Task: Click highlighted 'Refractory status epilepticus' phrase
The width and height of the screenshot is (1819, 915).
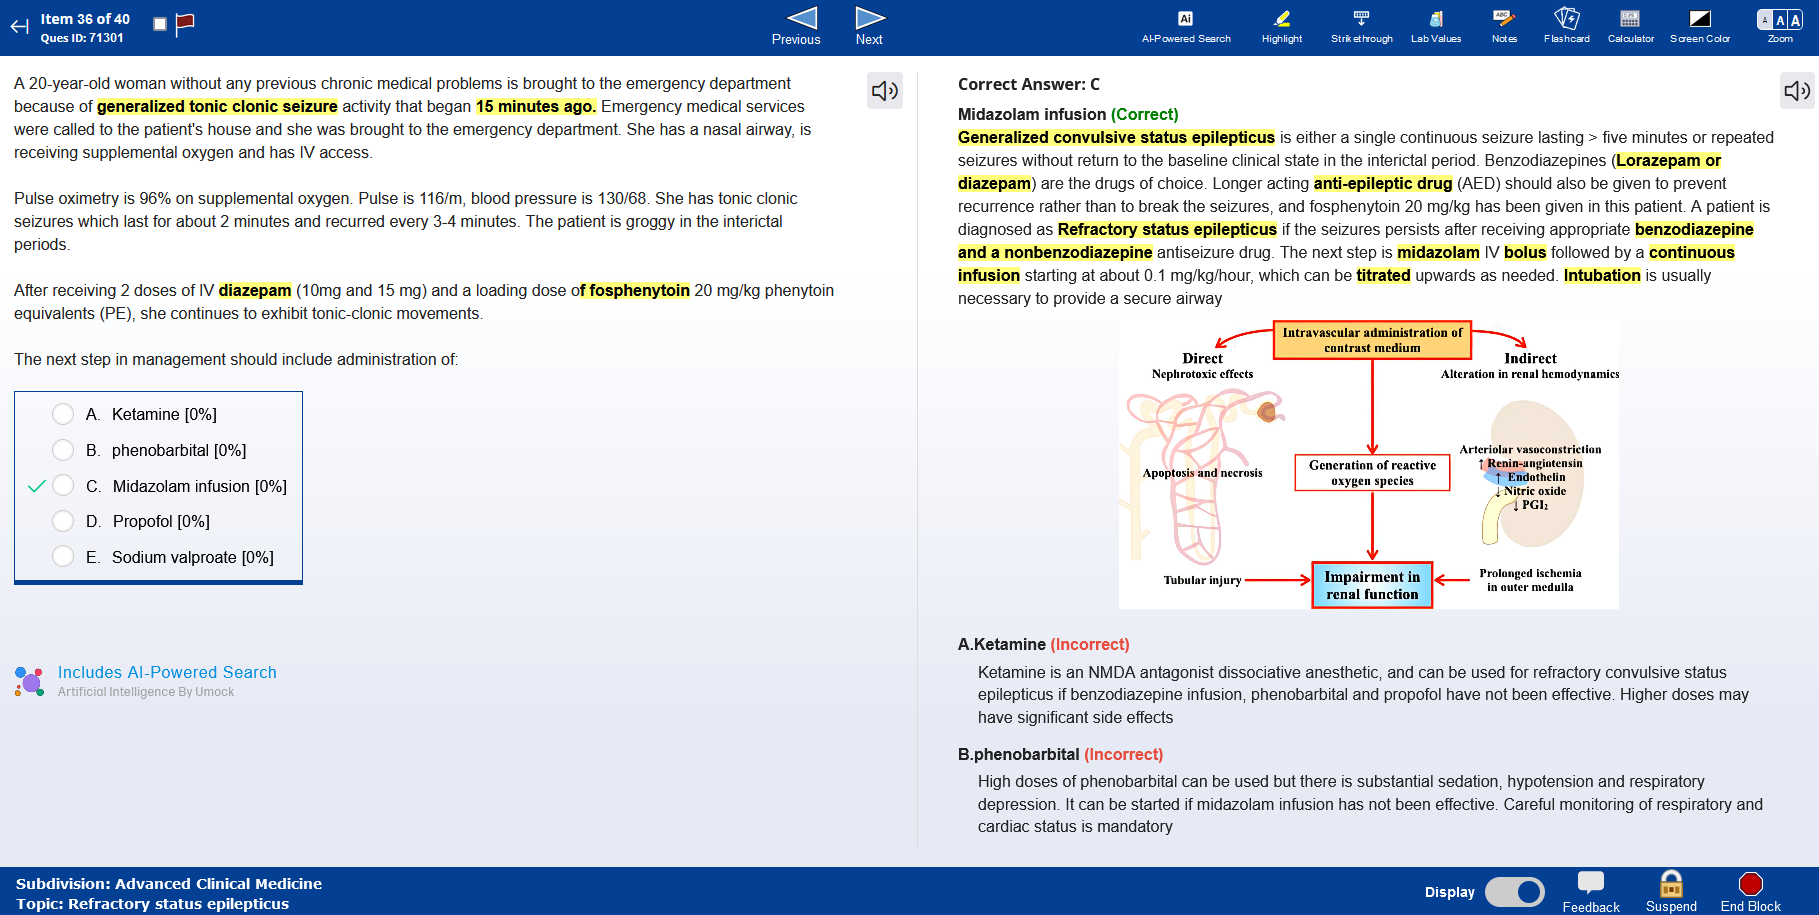Action: click(1167, 229)
